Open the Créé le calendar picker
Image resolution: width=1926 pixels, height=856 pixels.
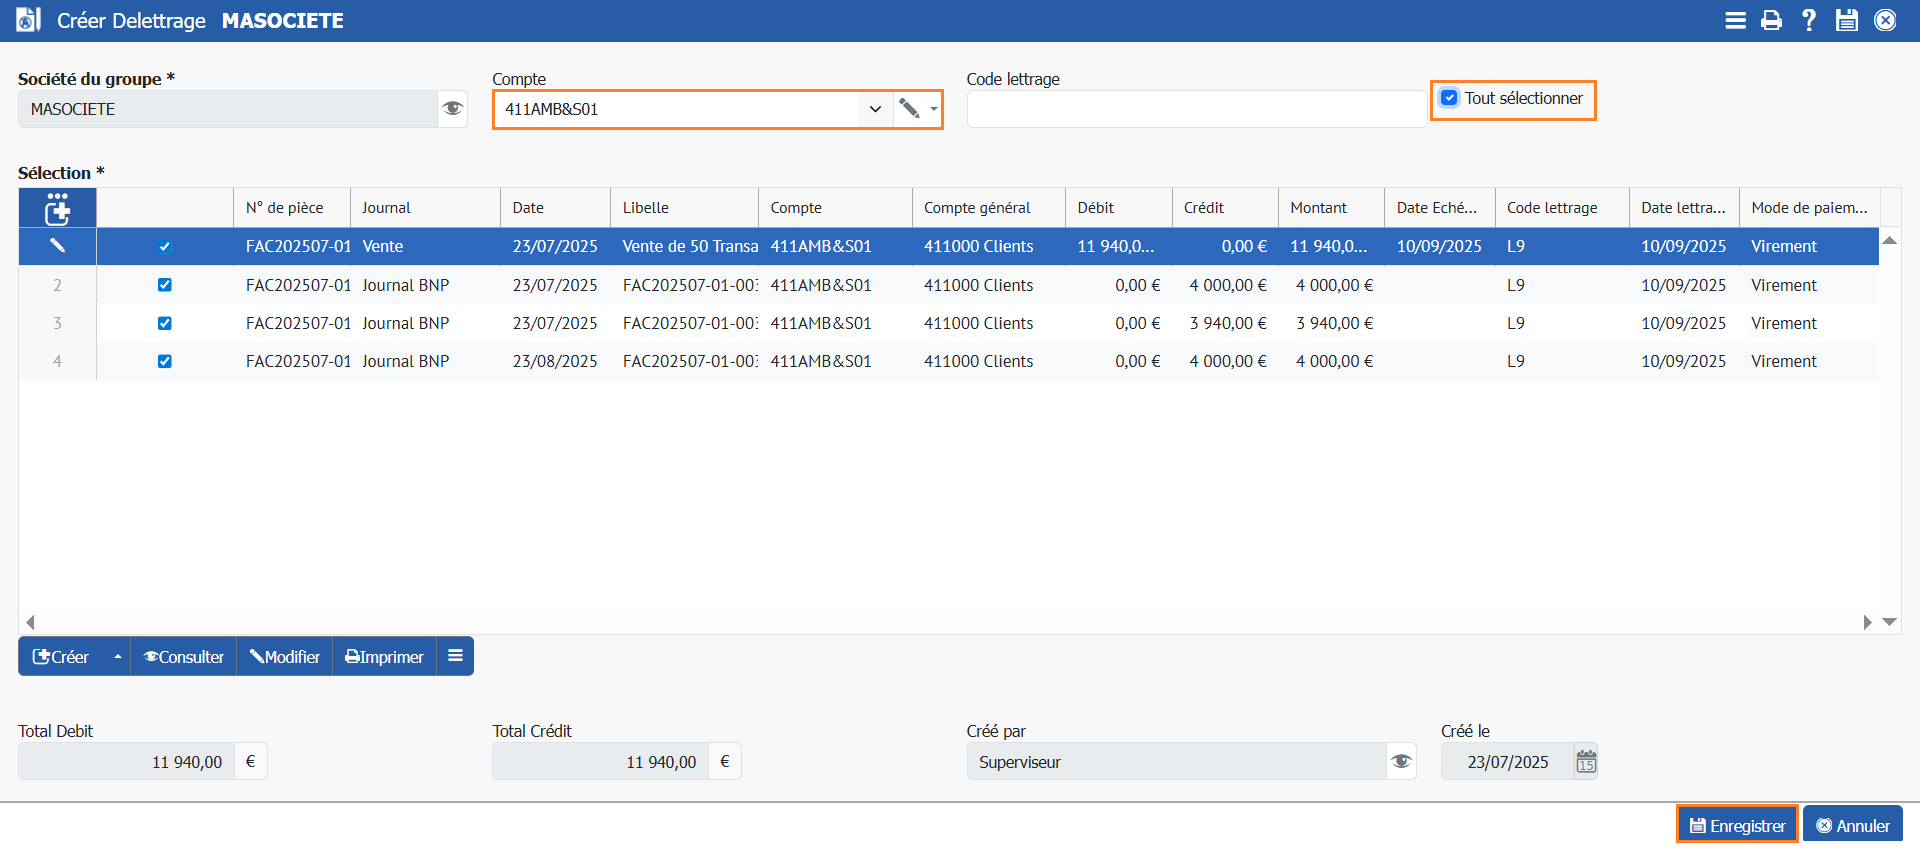[x=1586, y=762]
